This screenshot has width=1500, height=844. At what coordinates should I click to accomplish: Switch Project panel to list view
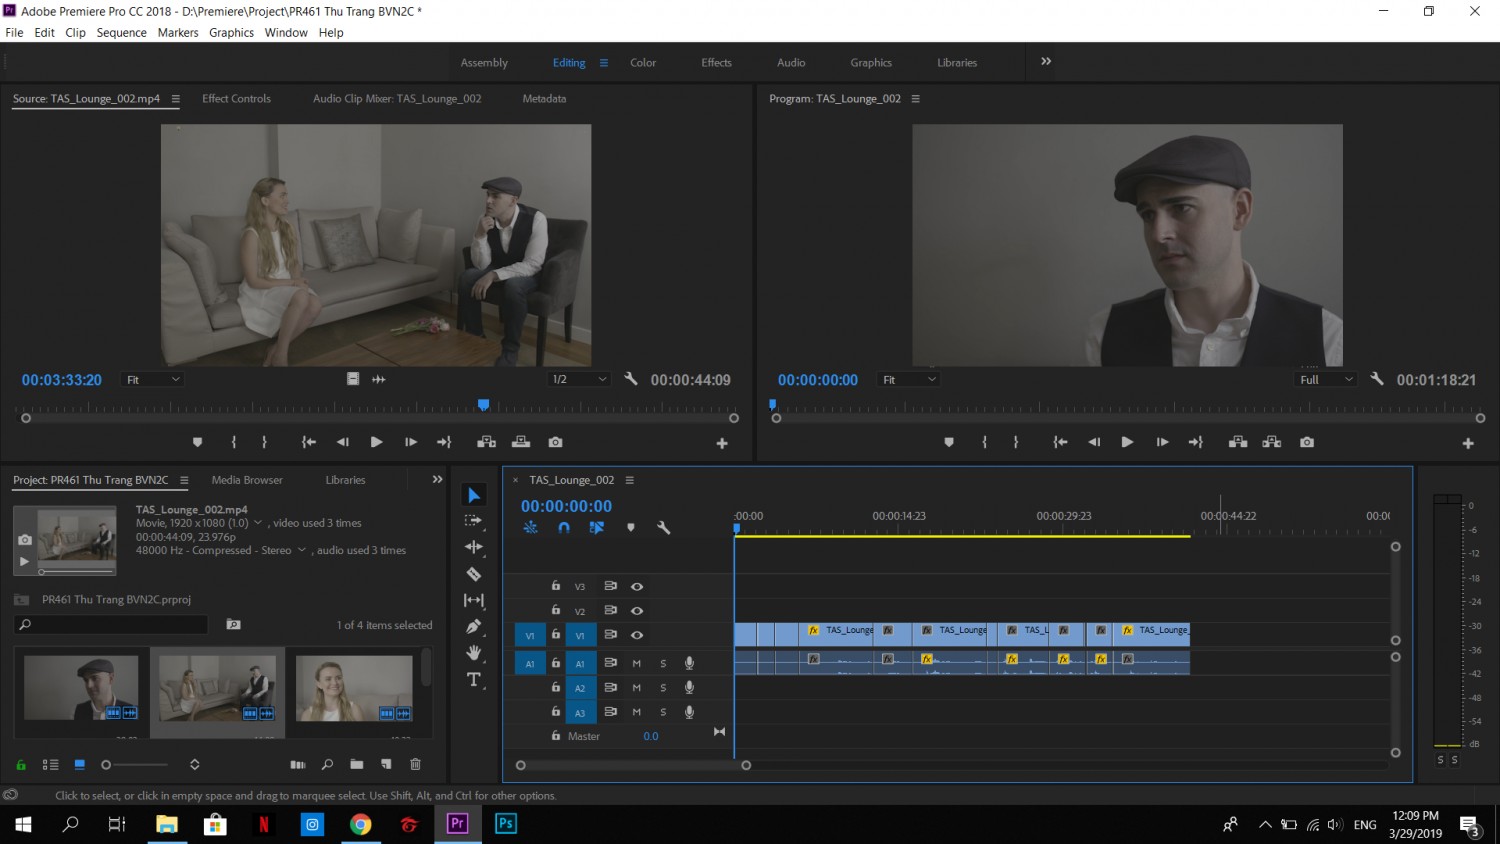click(50, 764)
